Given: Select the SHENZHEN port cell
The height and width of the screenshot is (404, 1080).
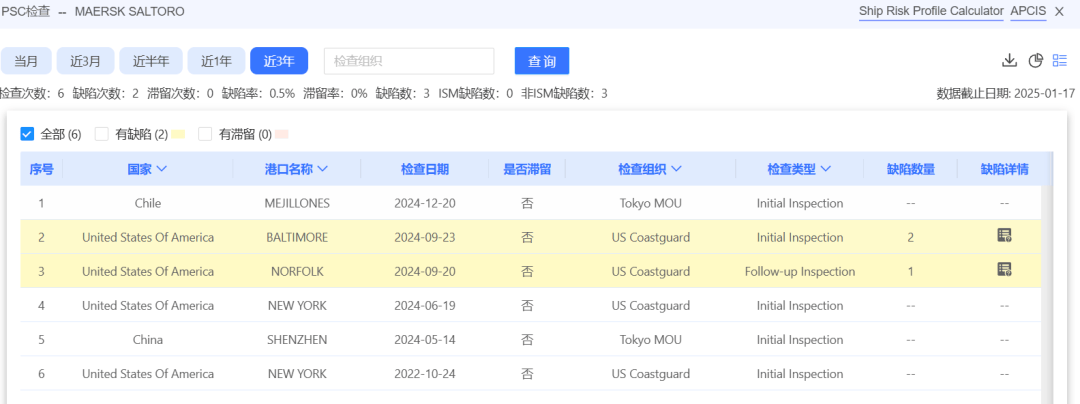Looking at the screenshot, I should pos(297,339).
